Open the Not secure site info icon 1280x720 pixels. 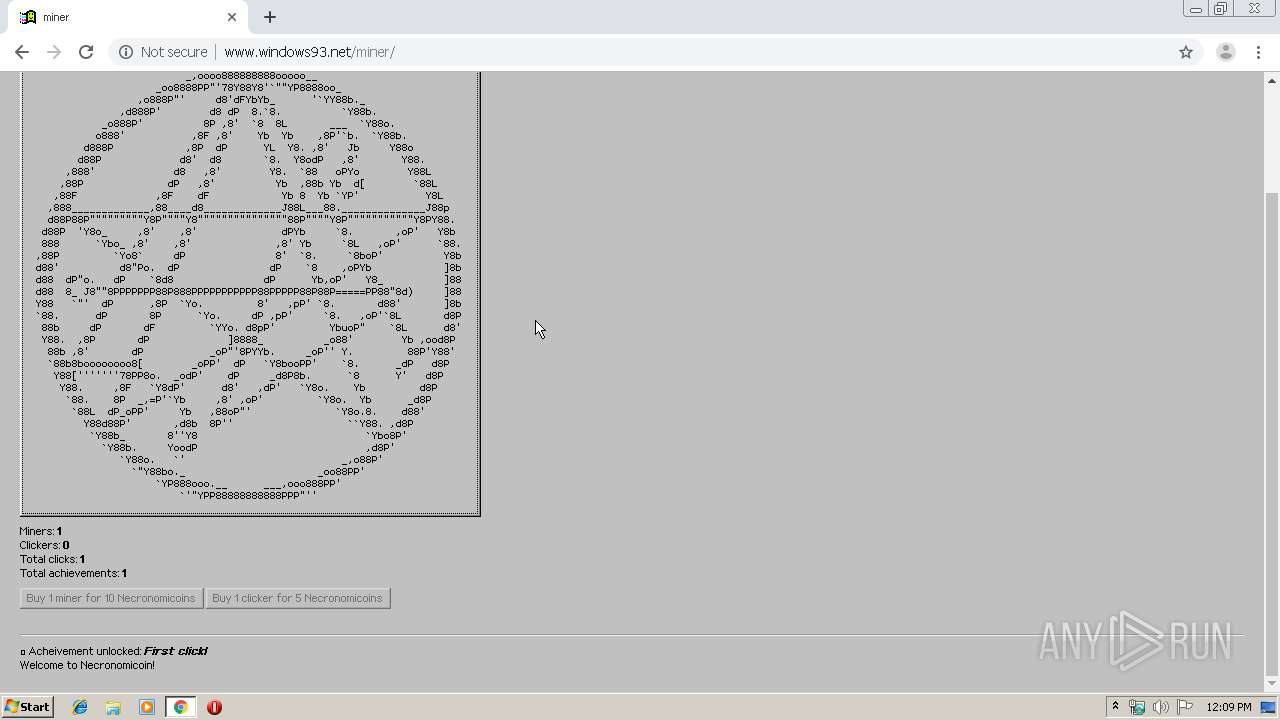[x=126, y=52]
